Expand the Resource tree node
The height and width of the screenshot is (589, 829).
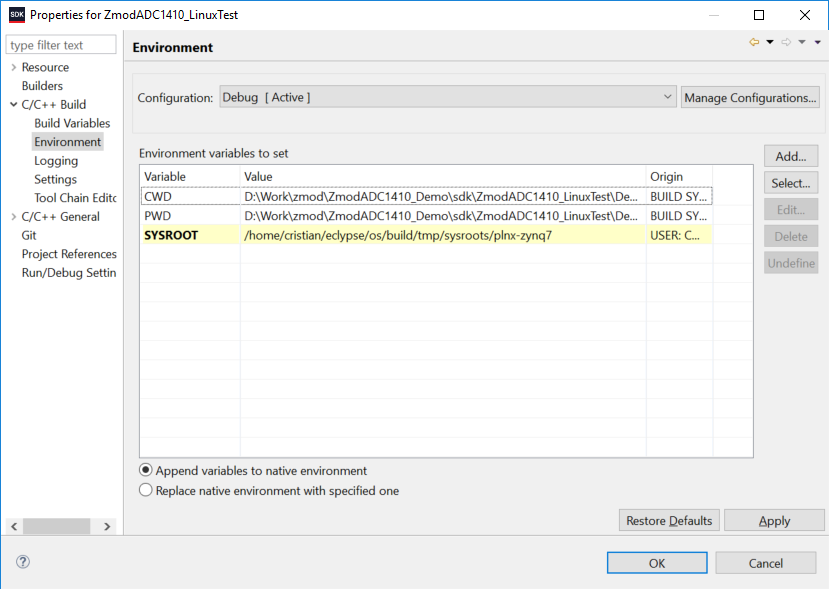[x=14, y=67]
